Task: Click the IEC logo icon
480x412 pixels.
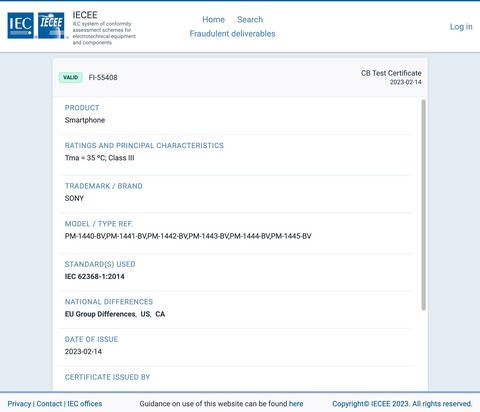Action: [x=21, y=26]
